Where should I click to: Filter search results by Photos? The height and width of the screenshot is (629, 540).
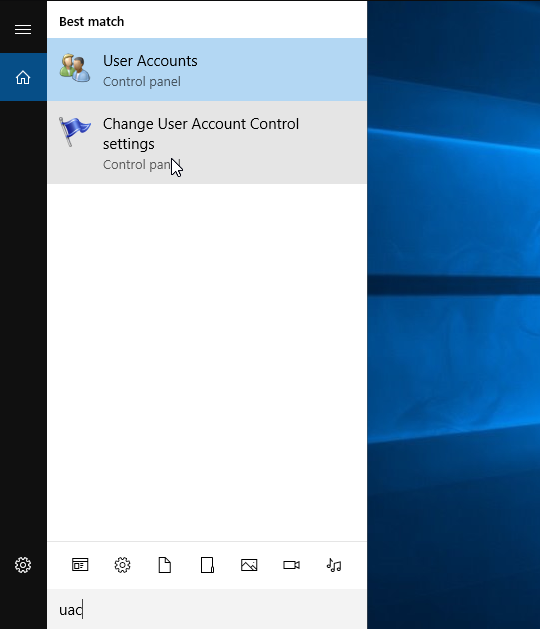point(249,565)
